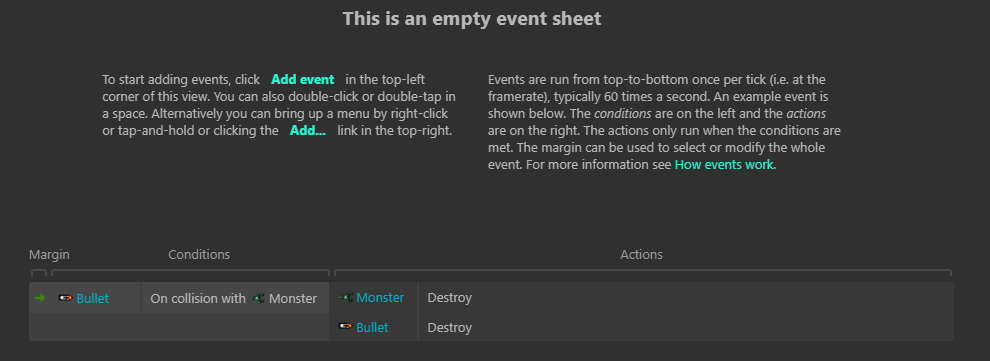The image size is (990, 361).
Task: Click the Bullet sprite icon in the actions column
Action: pyautogui.click(x=345, y=326)
